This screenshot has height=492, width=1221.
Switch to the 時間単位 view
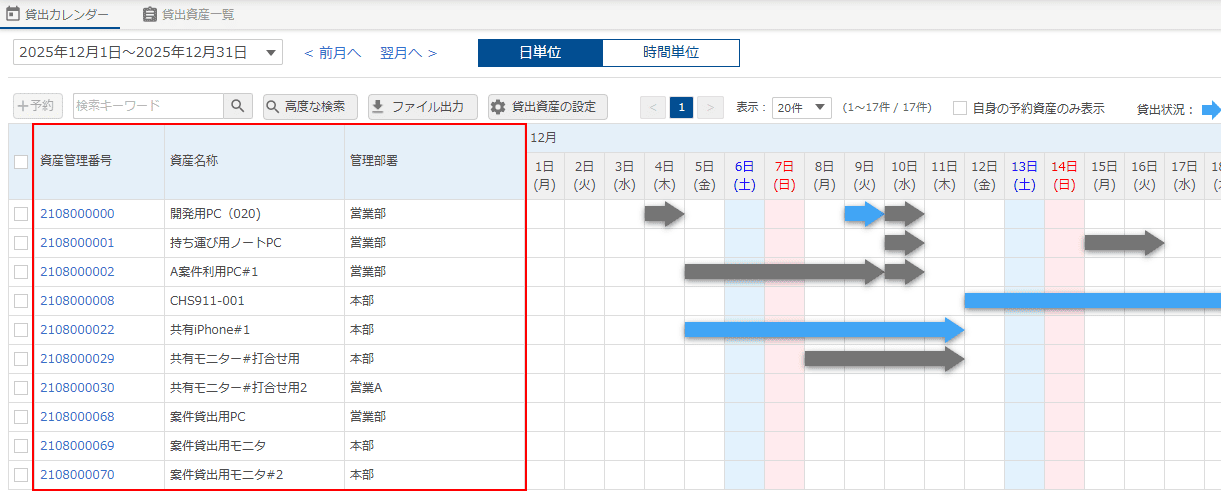coord(670,53)
